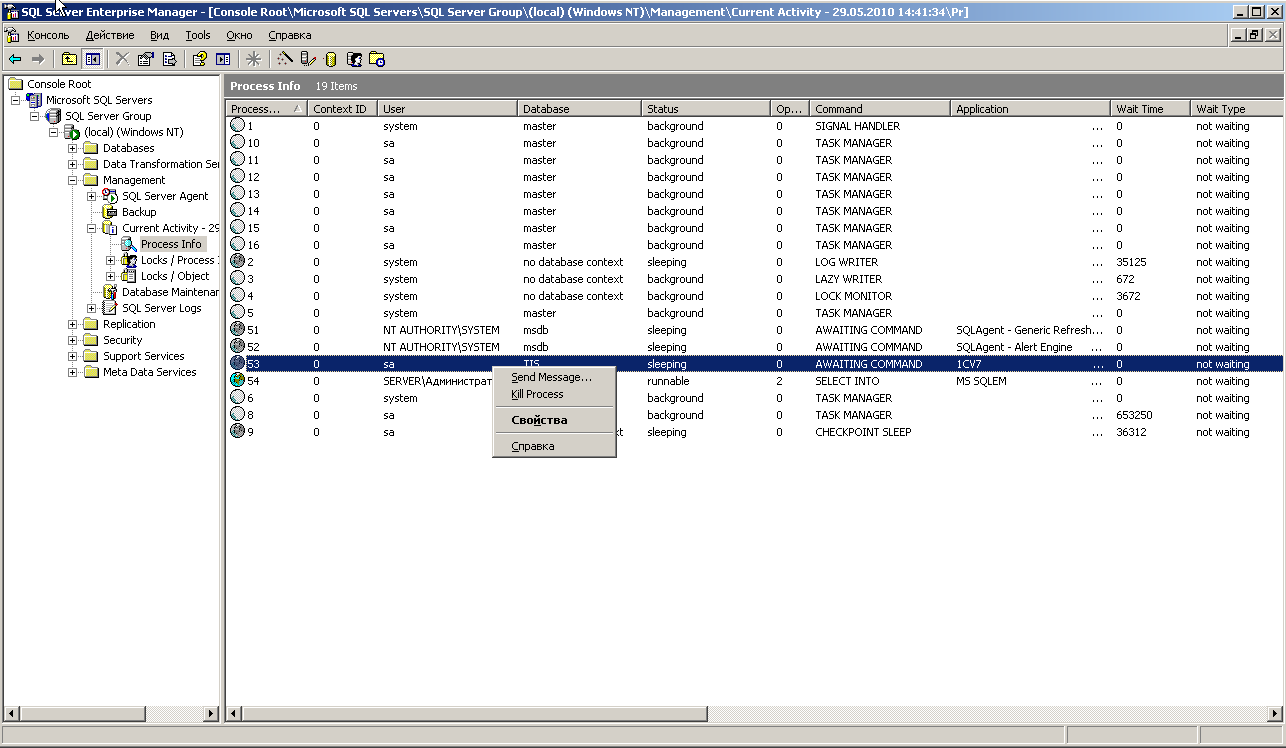Expand the Security folder in the tree
The height and width of the screenshot is (748, 1286).
73,340
